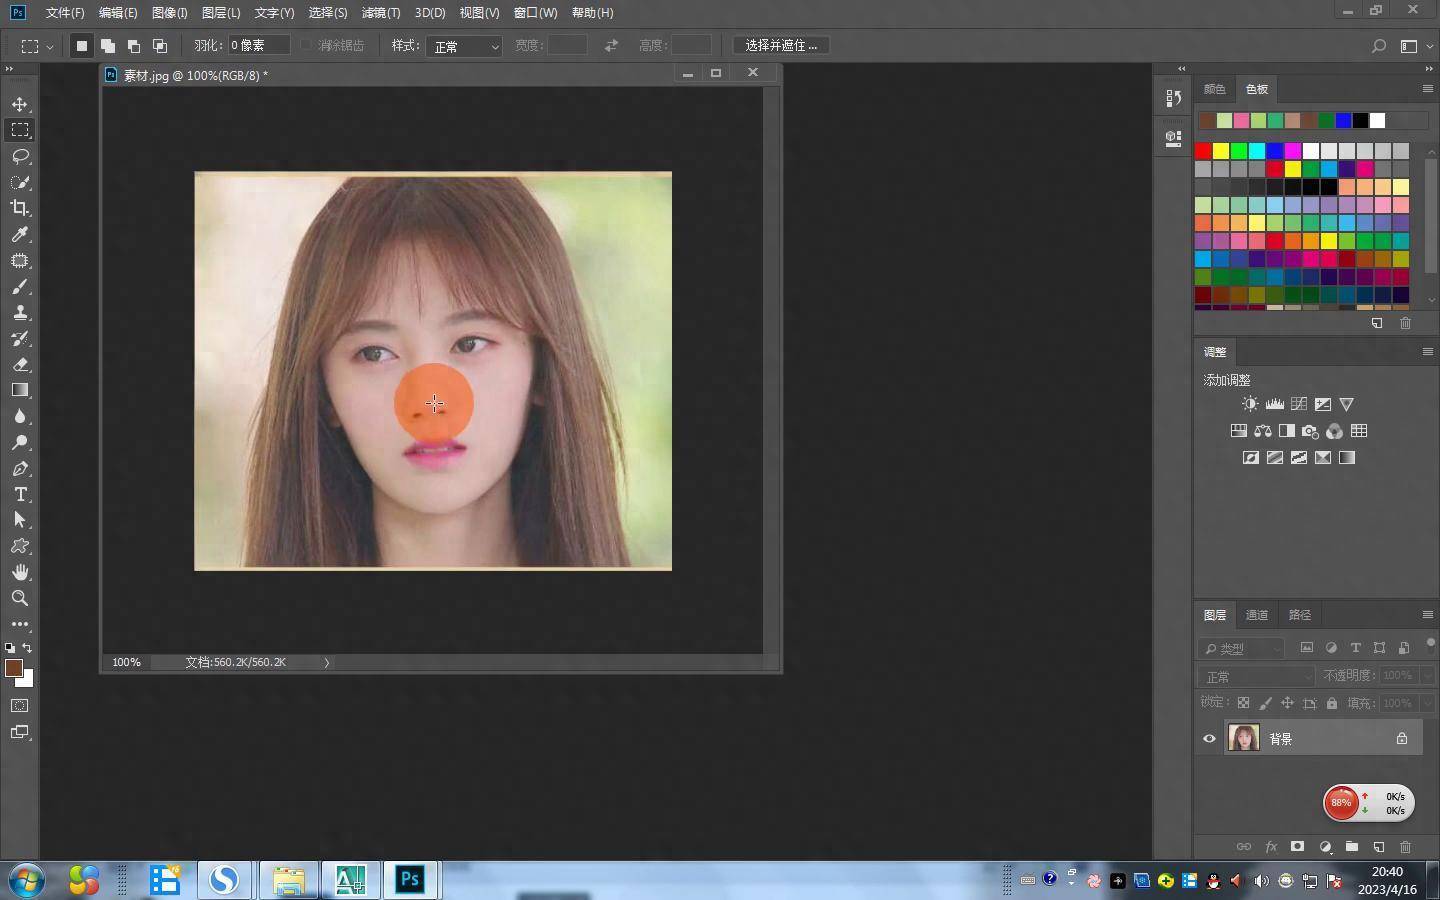Select the Lasso tool

click(x=20, y=156)
